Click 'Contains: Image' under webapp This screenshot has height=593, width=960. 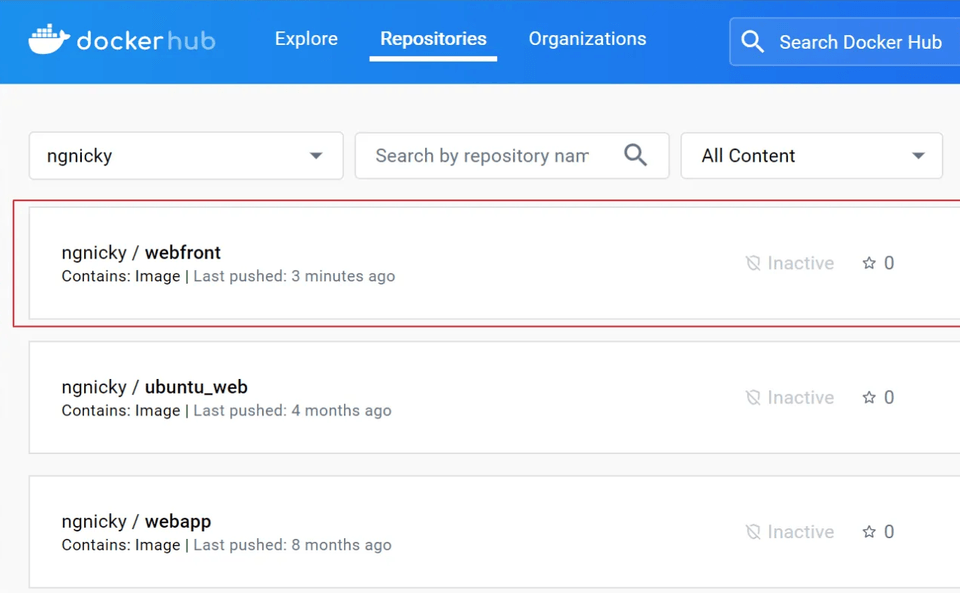click(x=121, y=545)
